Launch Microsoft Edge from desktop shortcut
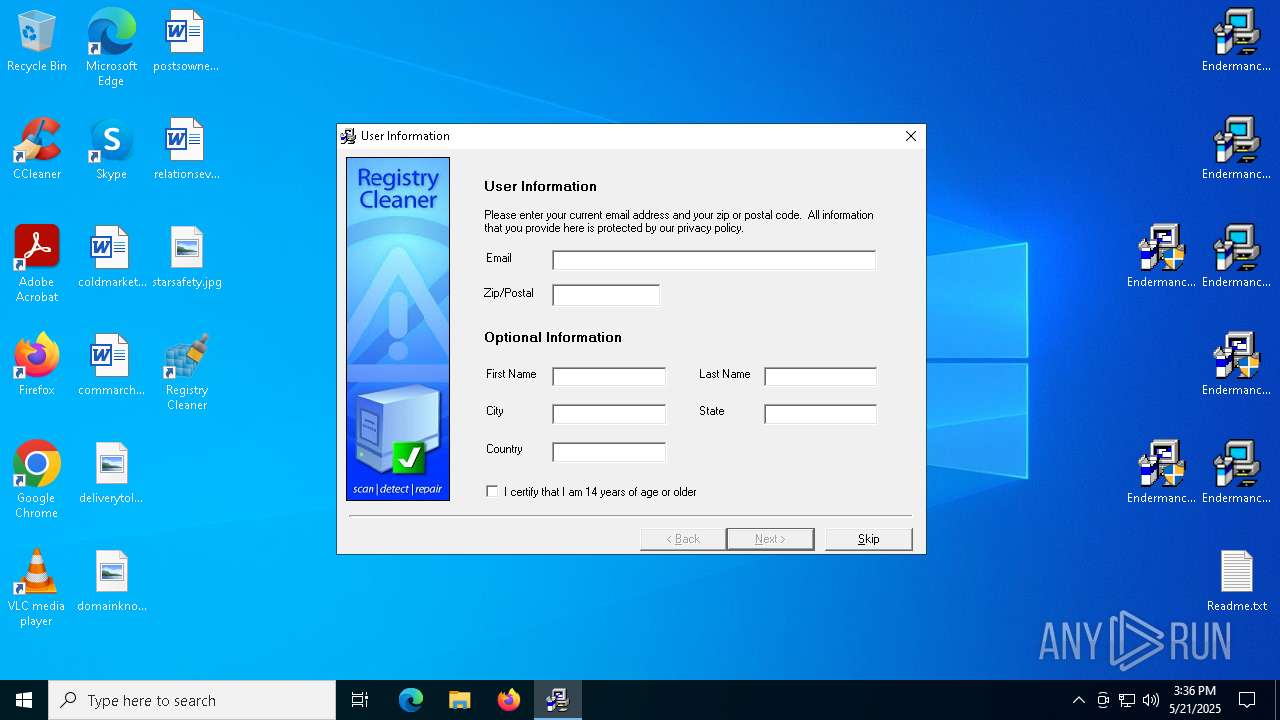 [x=111, y=48]
